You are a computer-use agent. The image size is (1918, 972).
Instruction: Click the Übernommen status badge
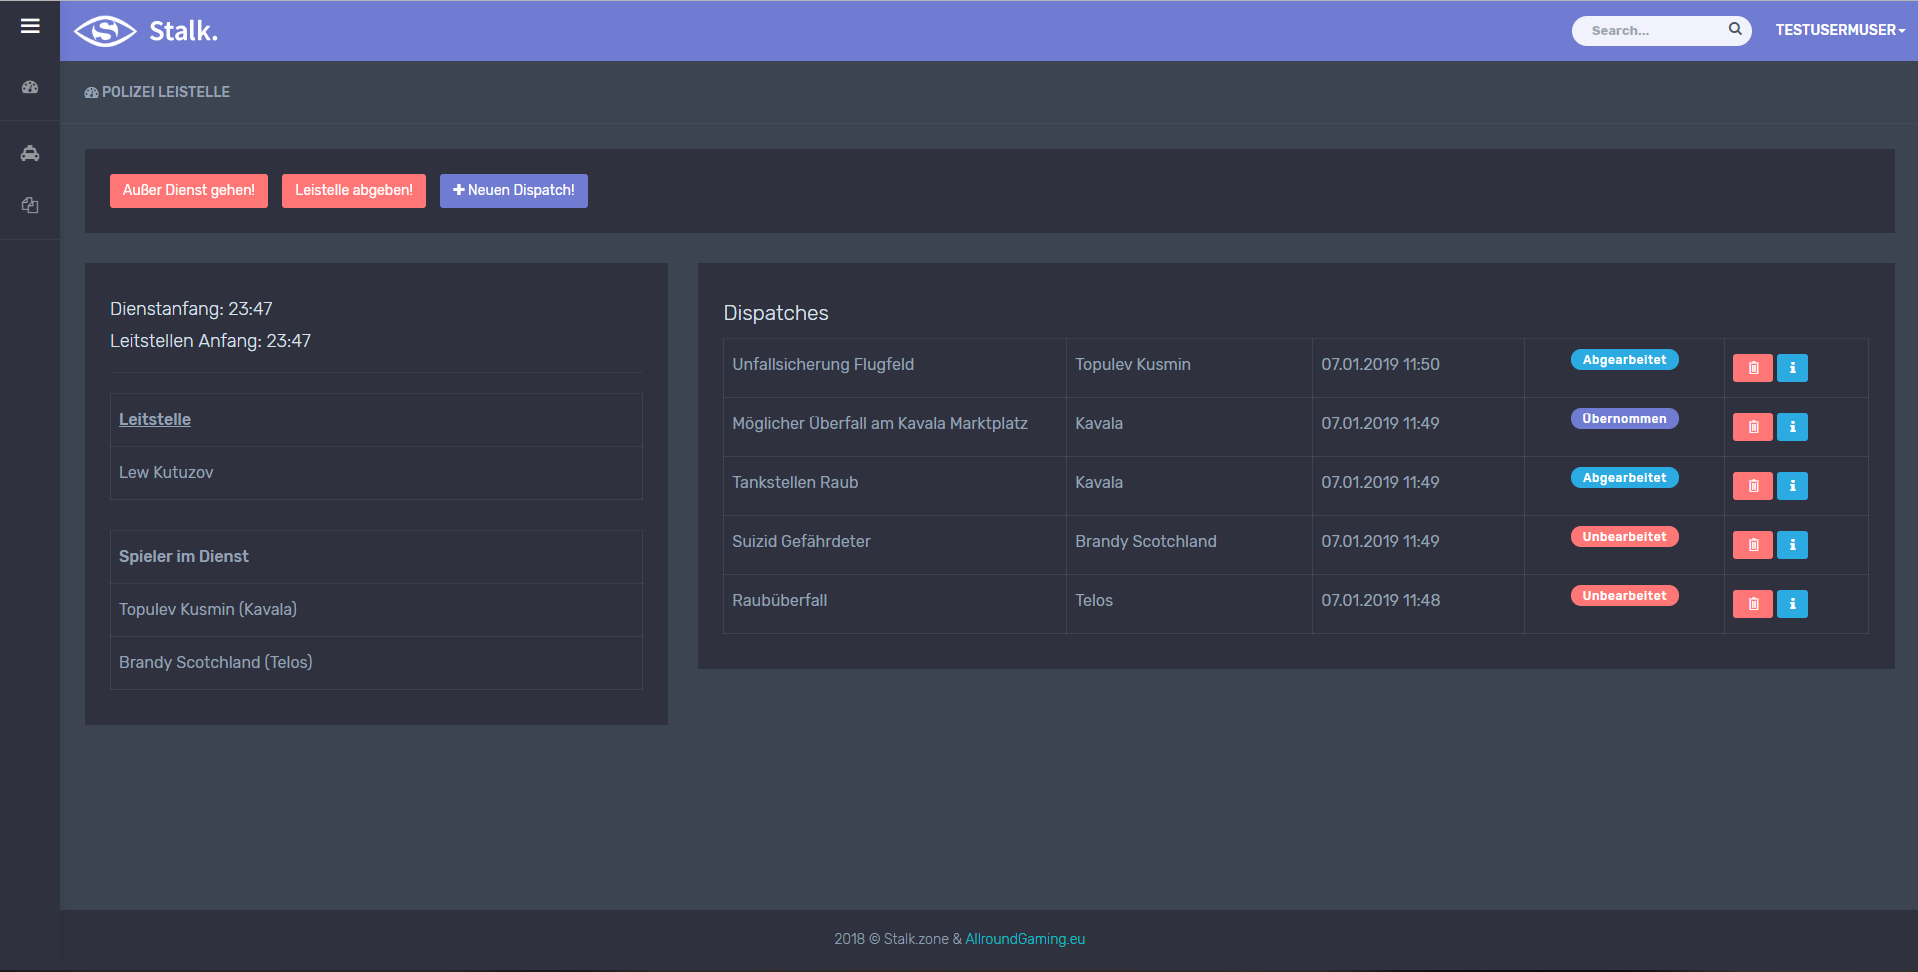(x=1624, y=419)
